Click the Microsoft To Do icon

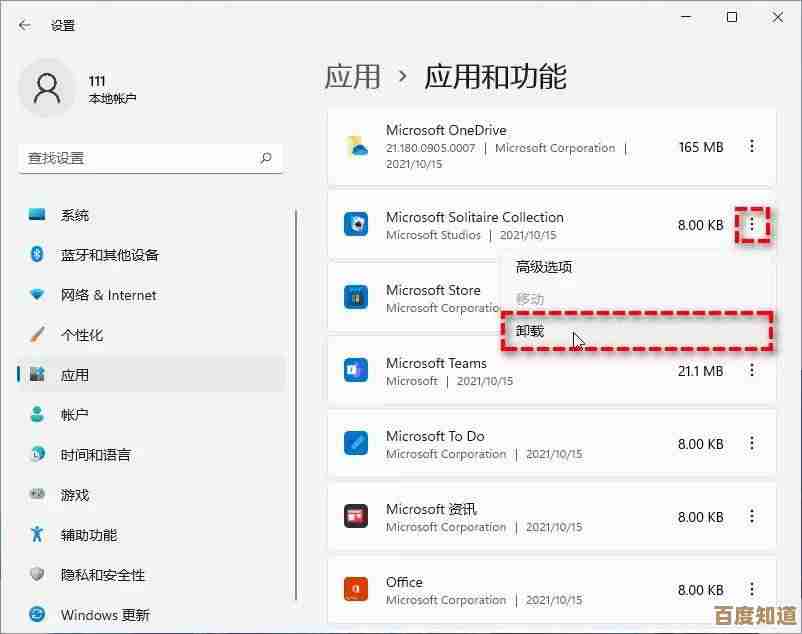point(356,443)
